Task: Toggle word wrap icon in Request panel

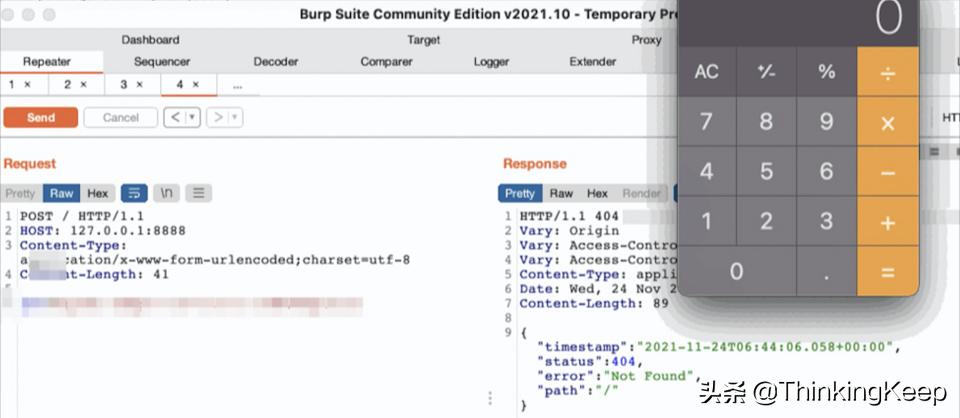Action: [x=133, y=193]
